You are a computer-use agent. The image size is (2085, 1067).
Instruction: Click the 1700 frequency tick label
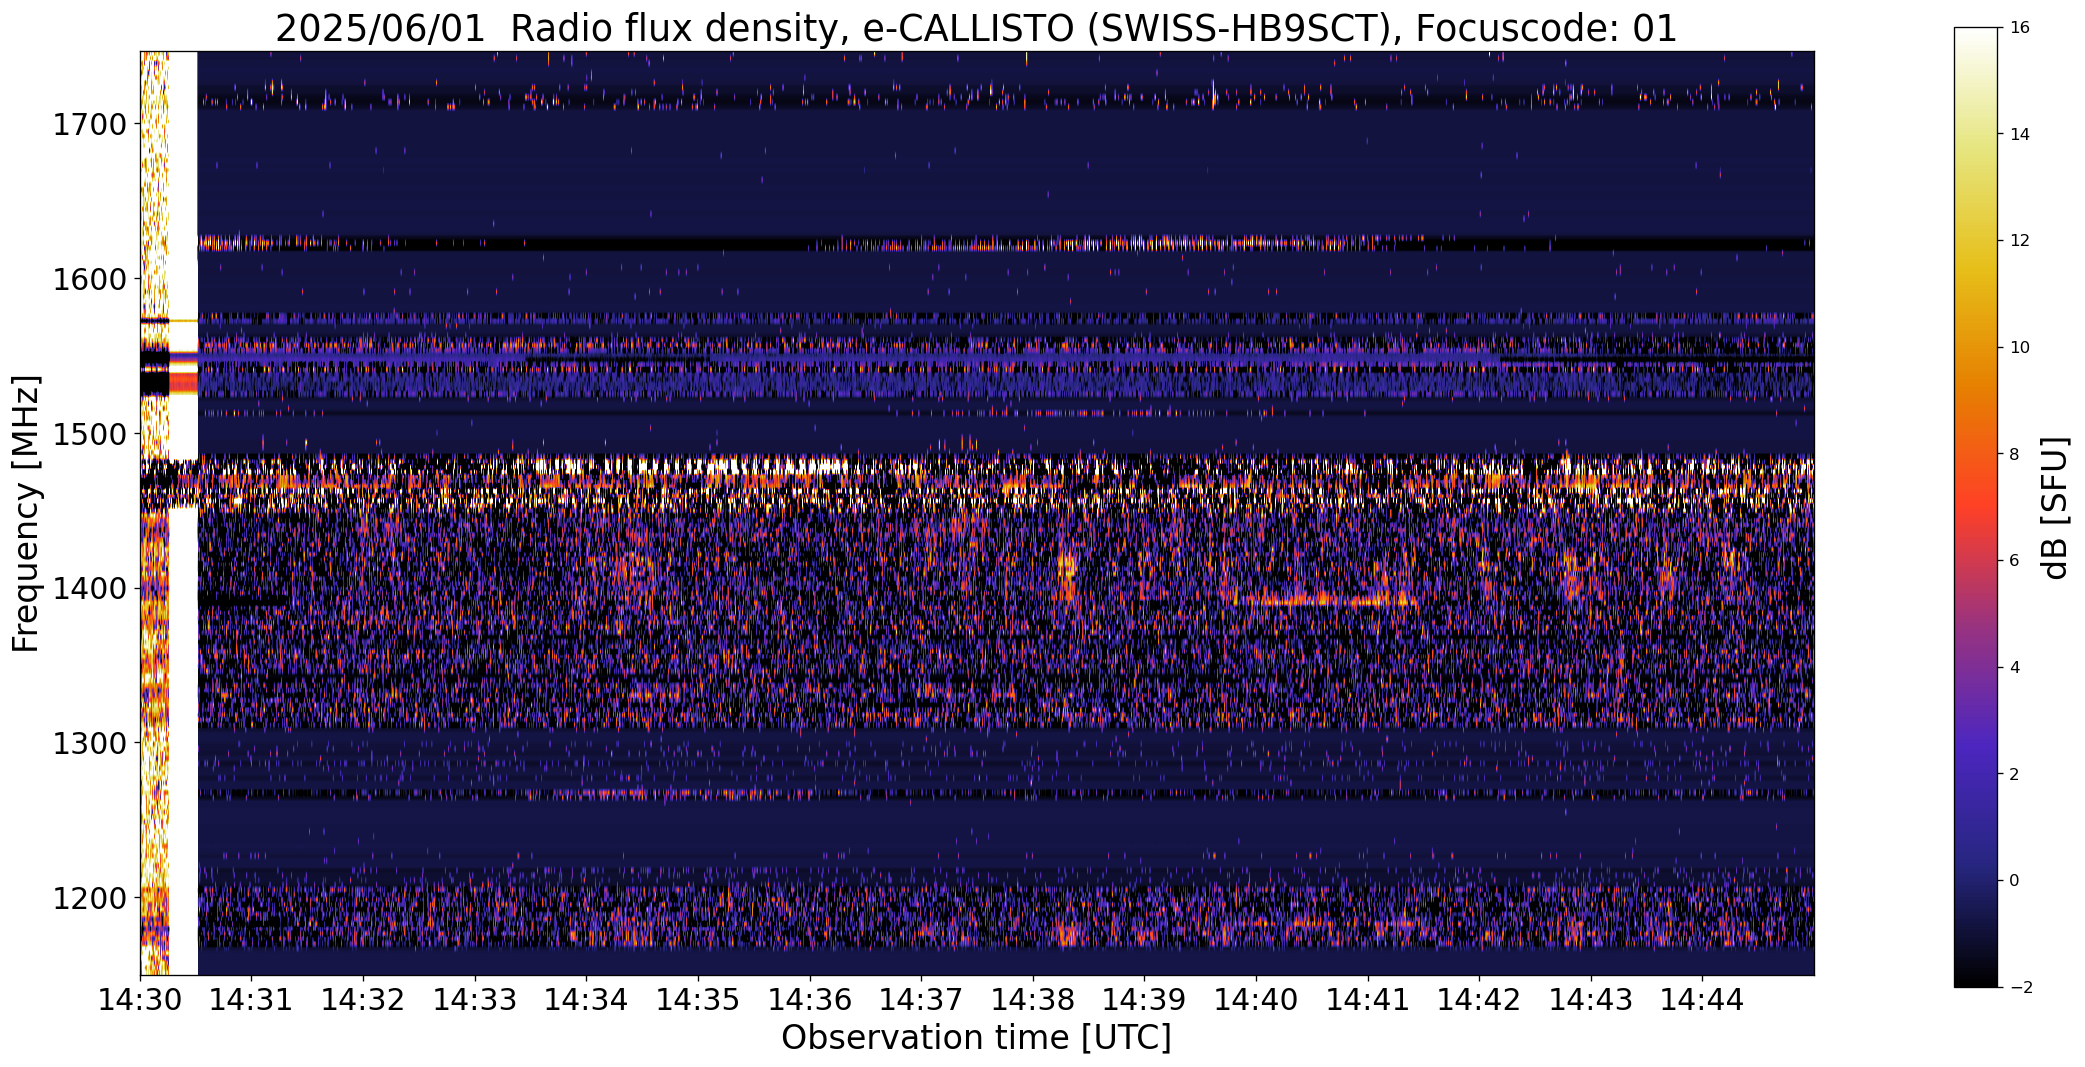[x=89, y=125]
